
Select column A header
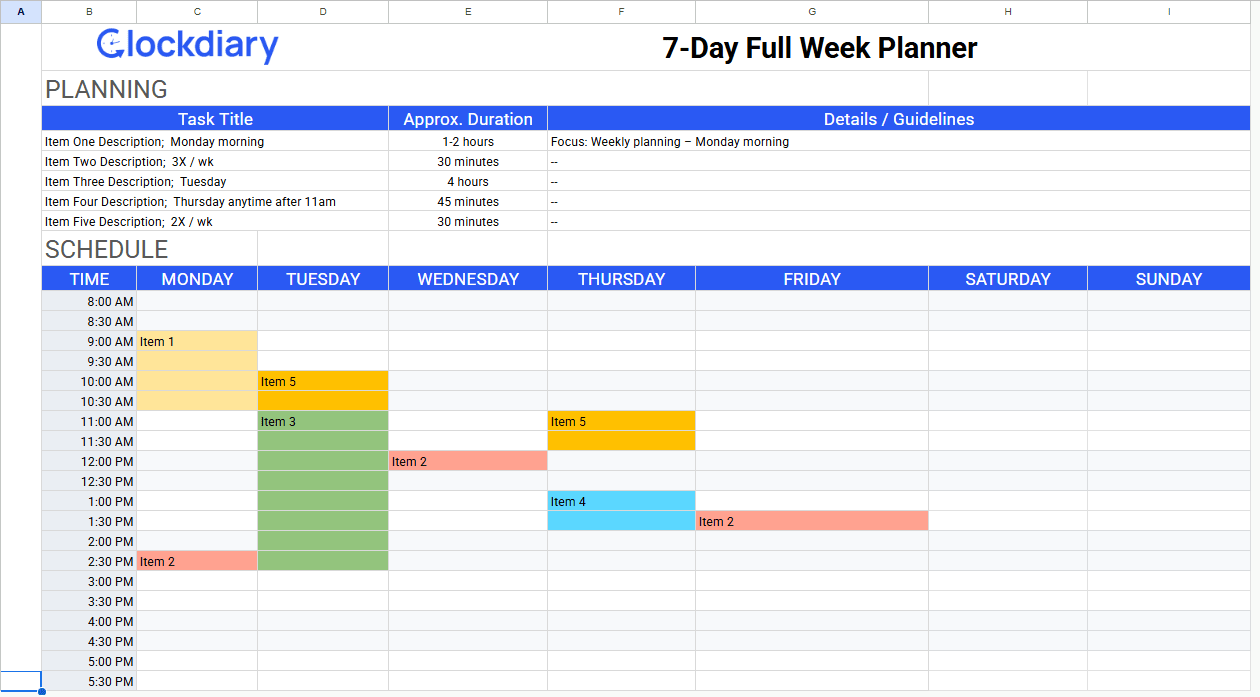pyautogui.click(x=21, y=11)
